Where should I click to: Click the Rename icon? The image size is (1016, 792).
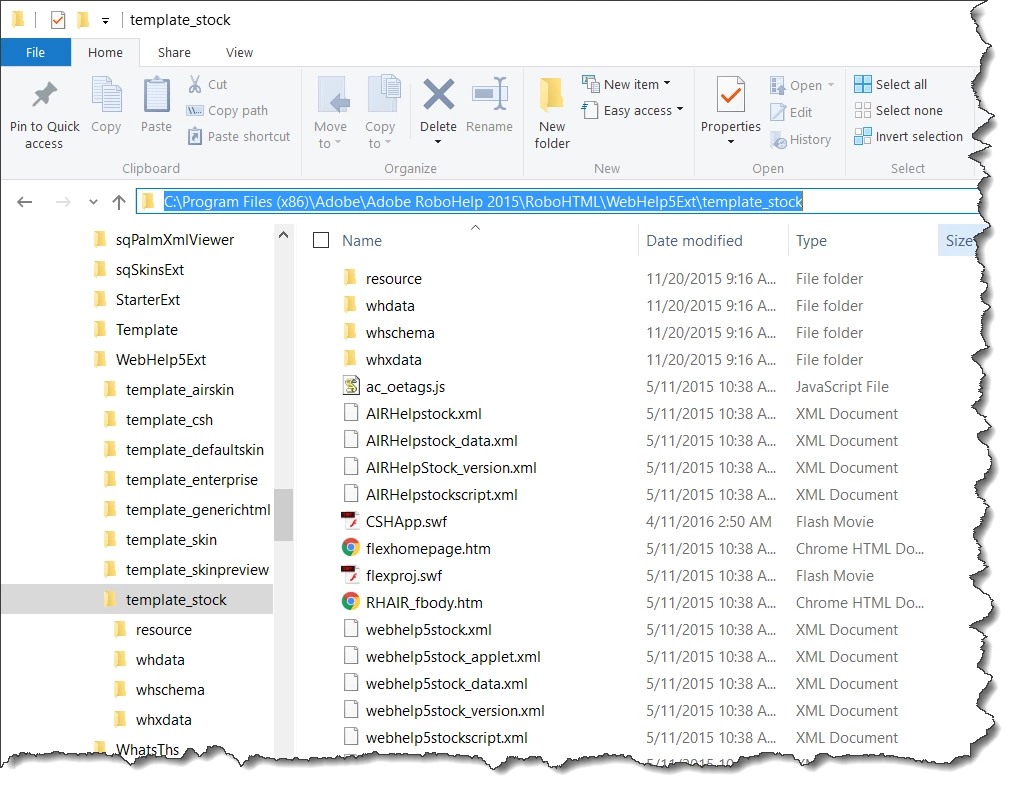[x=489, y=94]
